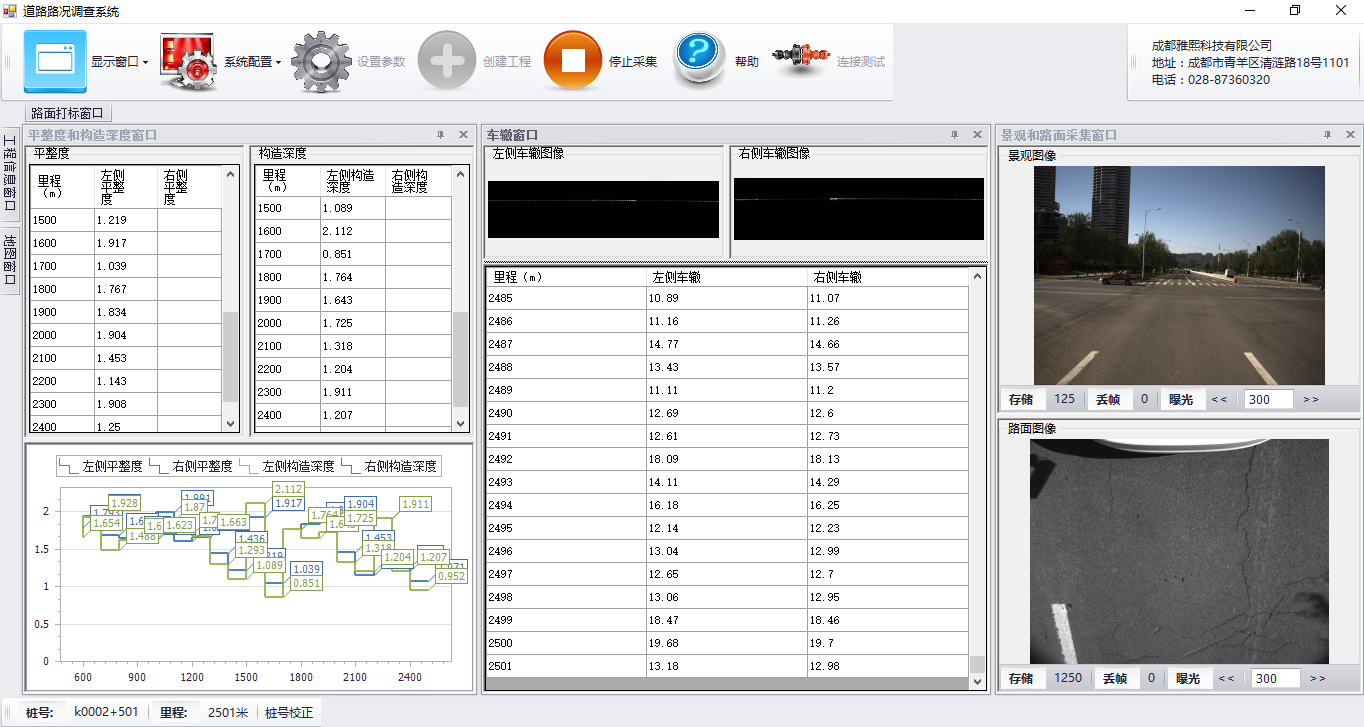
Task: Click the 道路路况调查系统 title bar app icon
Action: tap(10, 11)
